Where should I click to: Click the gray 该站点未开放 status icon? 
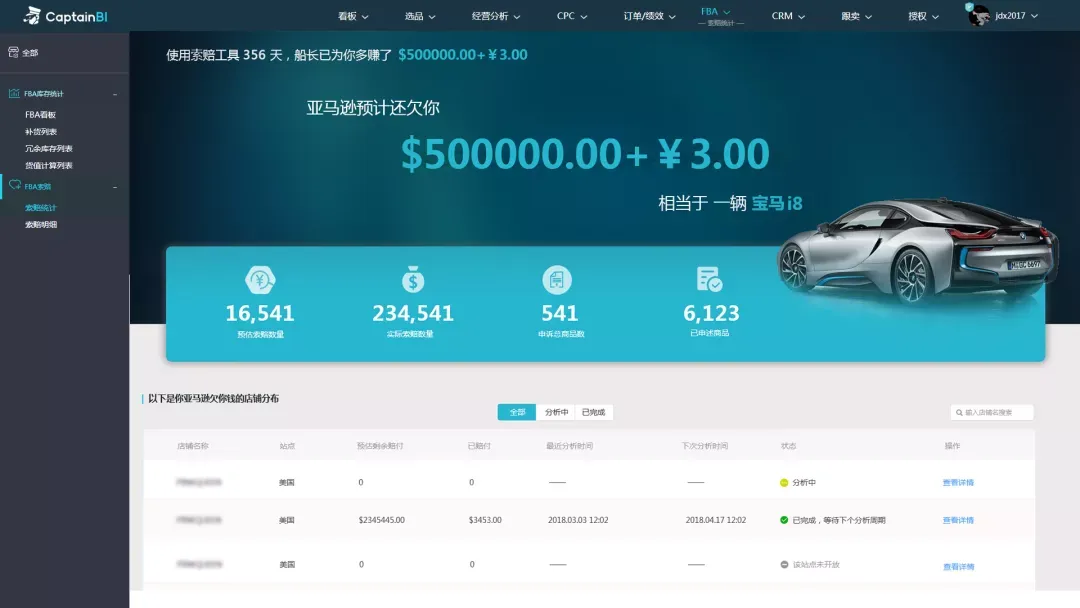[x=784, y=565]
